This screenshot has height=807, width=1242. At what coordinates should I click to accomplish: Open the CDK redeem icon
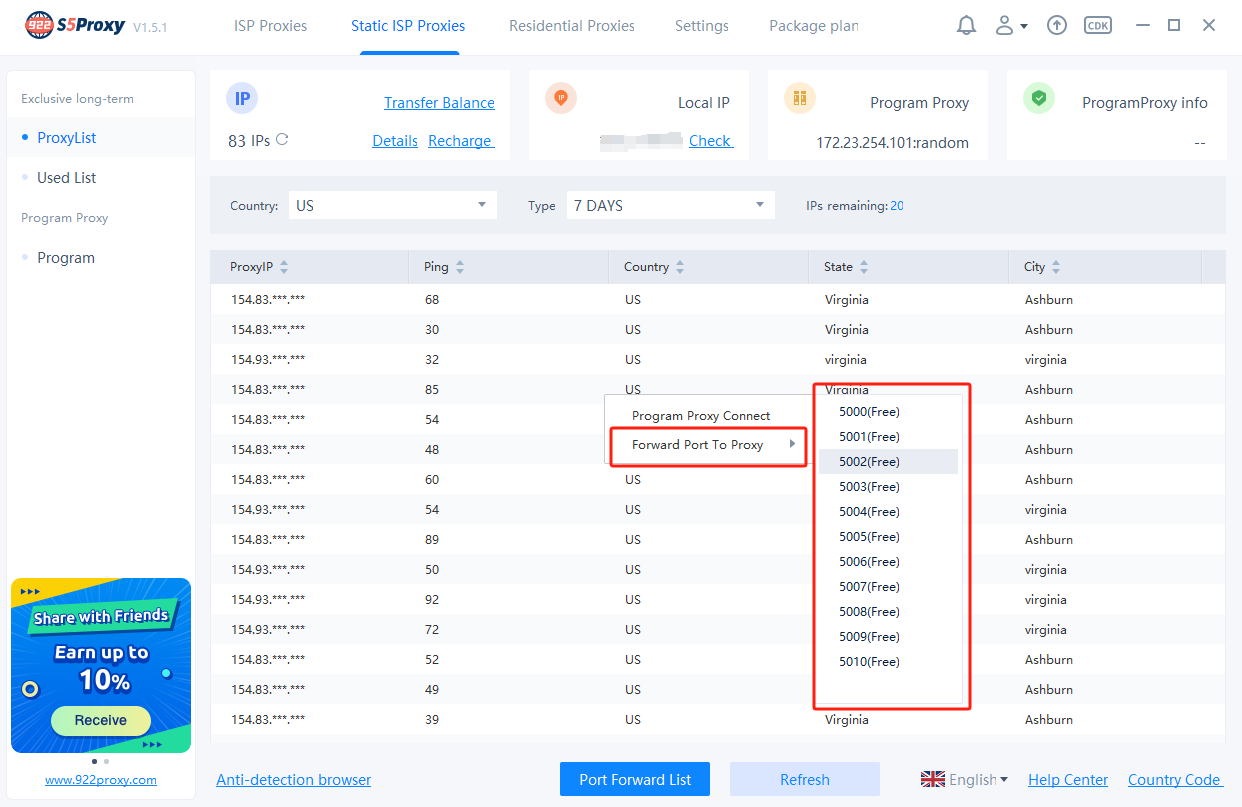coord(1098,26)
